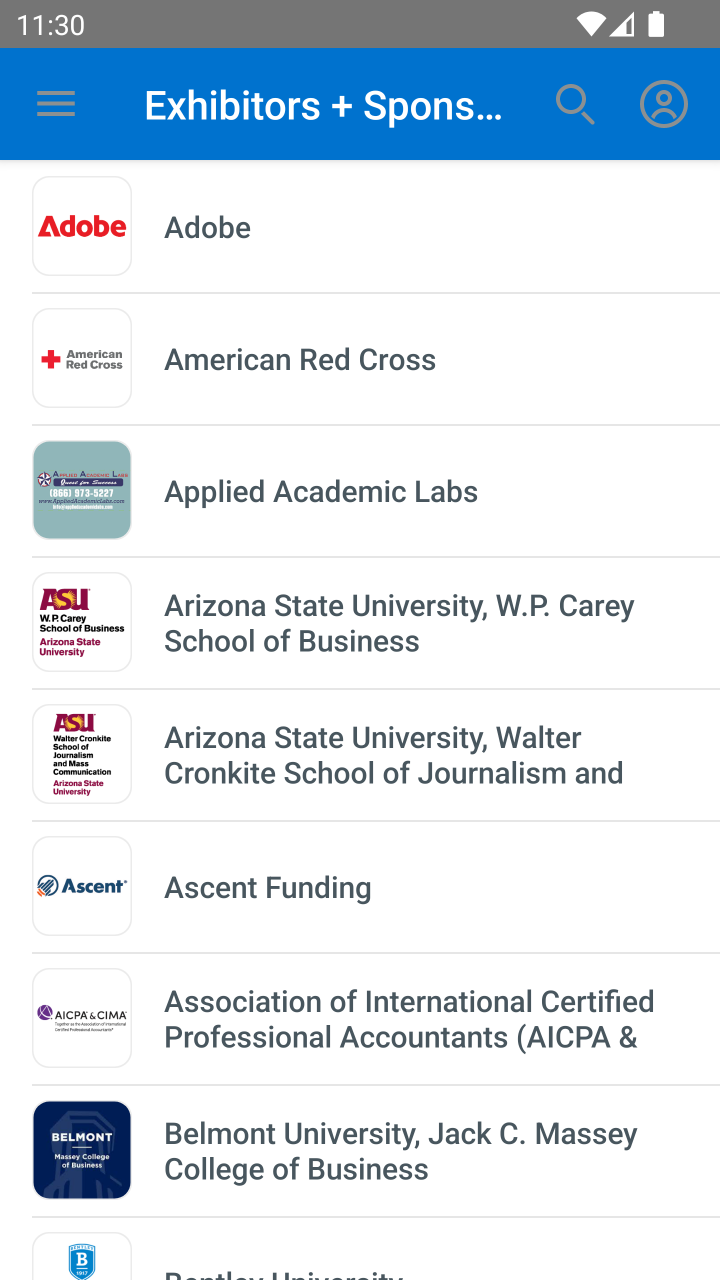This screenshot has height=1280, width=720.
Task: Tap the AICPA & CIMA logo
Action: [82, 1018]
